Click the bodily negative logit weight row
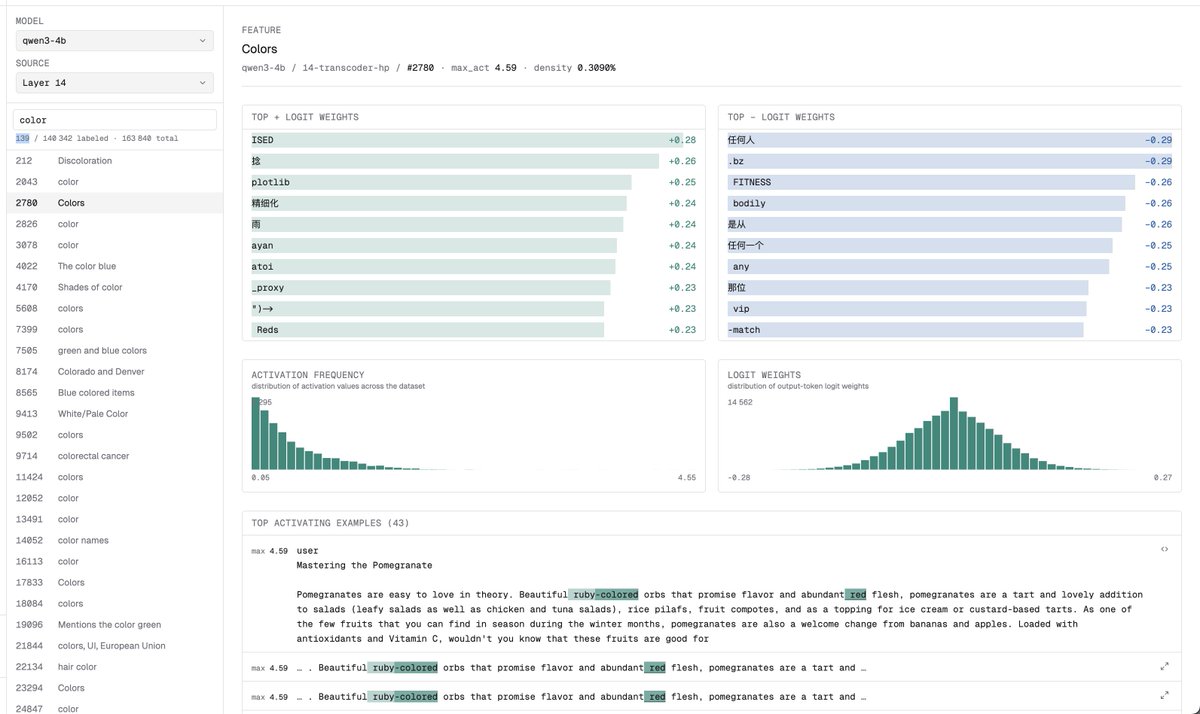 pos(950,203)
